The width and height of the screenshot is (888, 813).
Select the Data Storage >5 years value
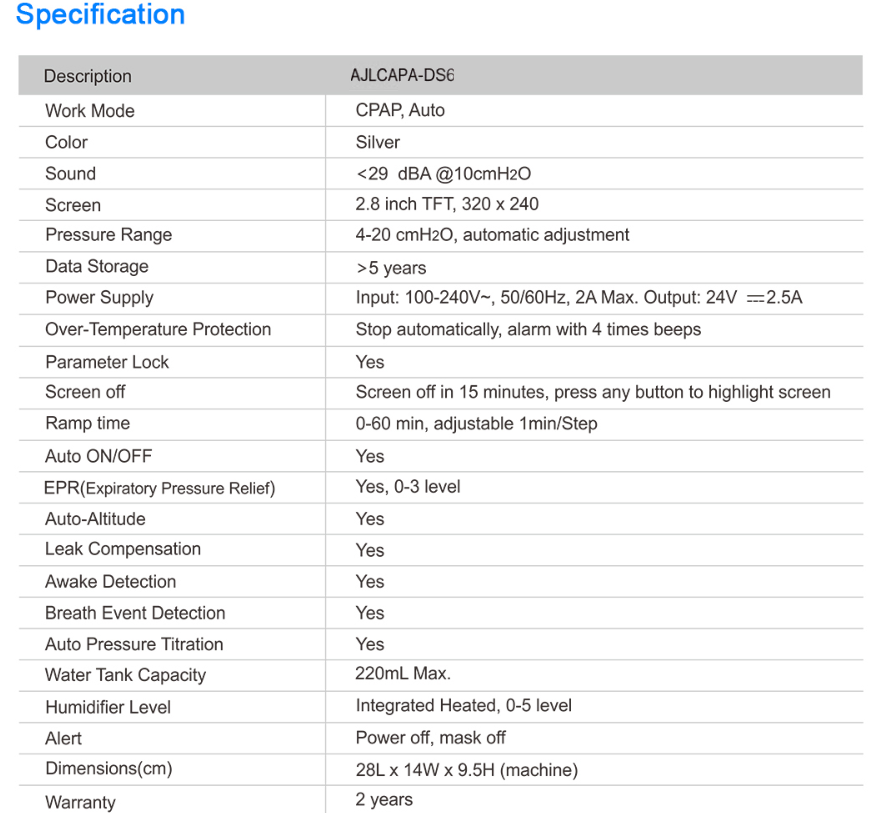click(x=391, y=268)
